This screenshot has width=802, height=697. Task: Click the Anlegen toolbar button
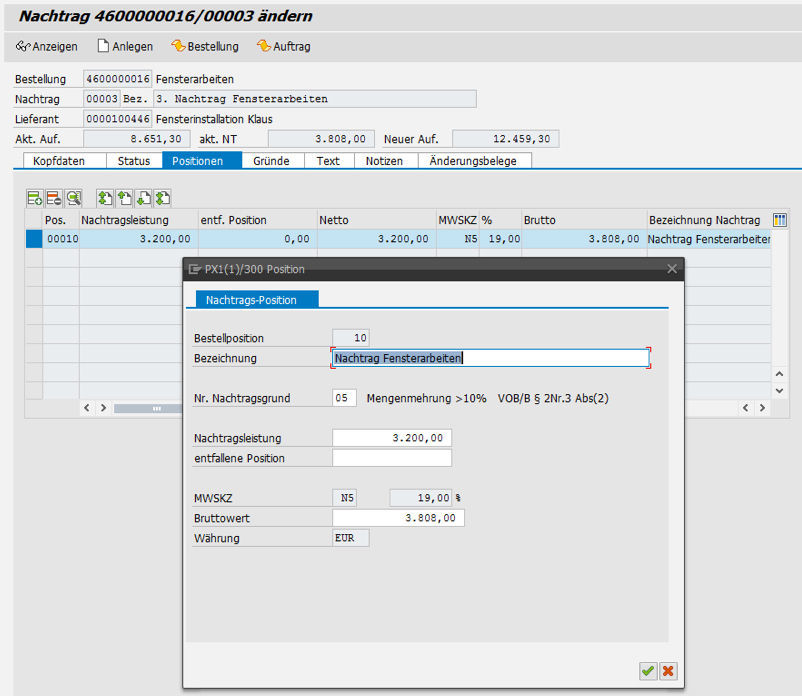tap(125, 46)
